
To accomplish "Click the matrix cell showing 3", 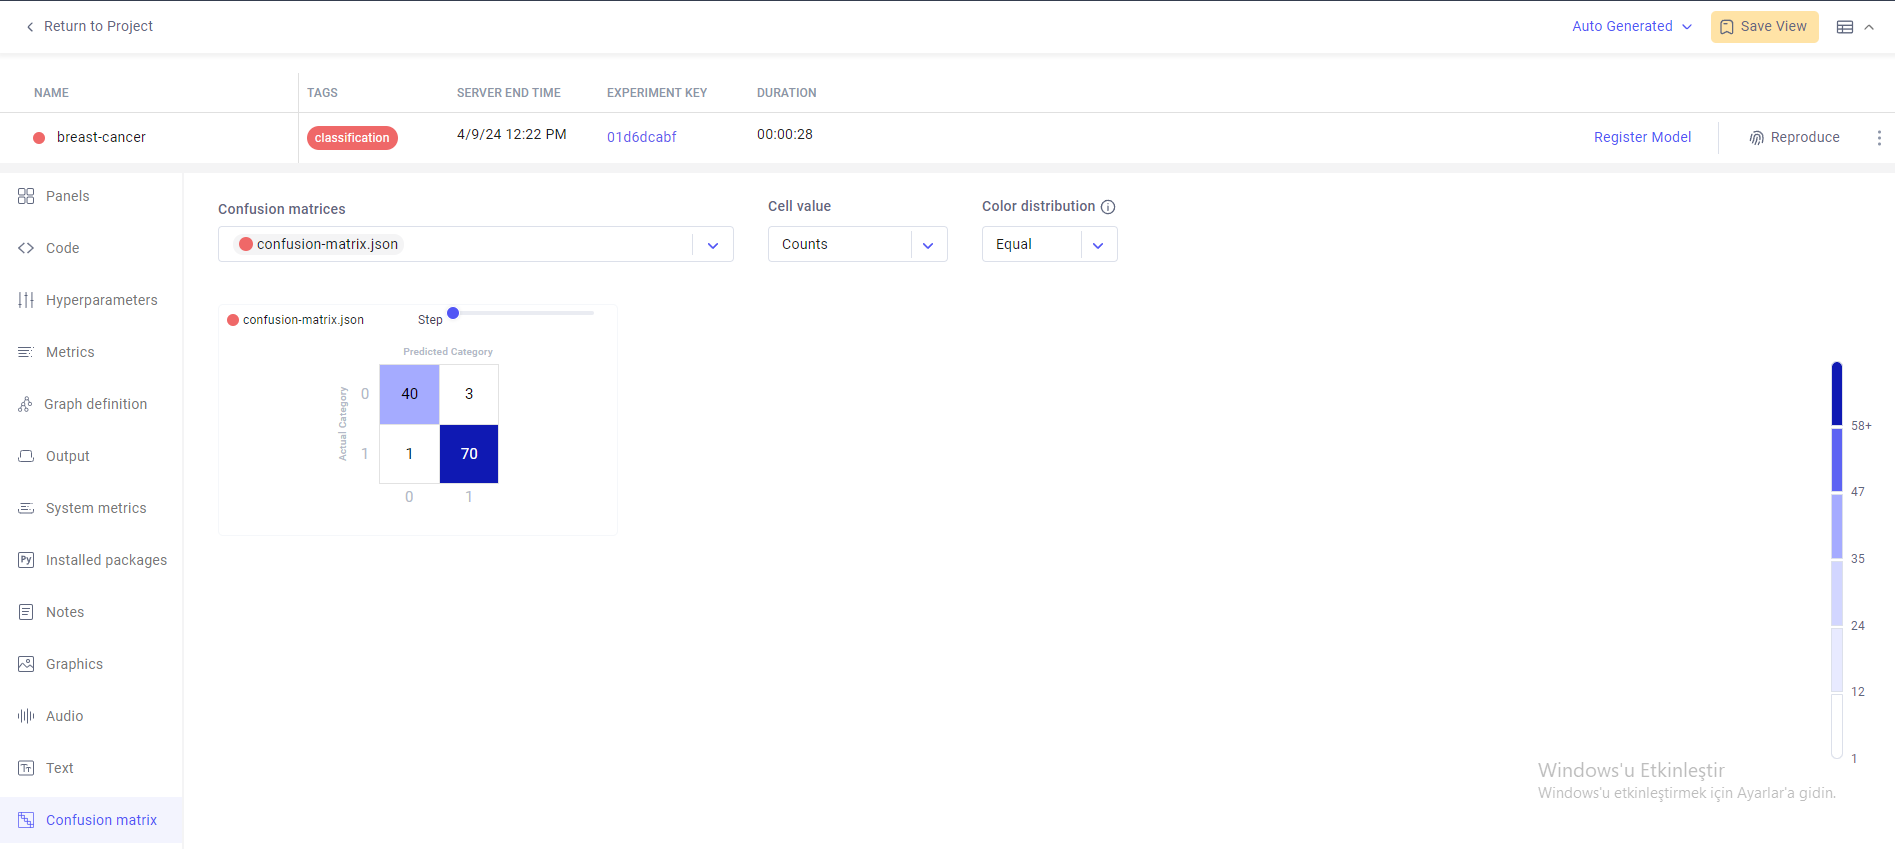I will [469, 394].
